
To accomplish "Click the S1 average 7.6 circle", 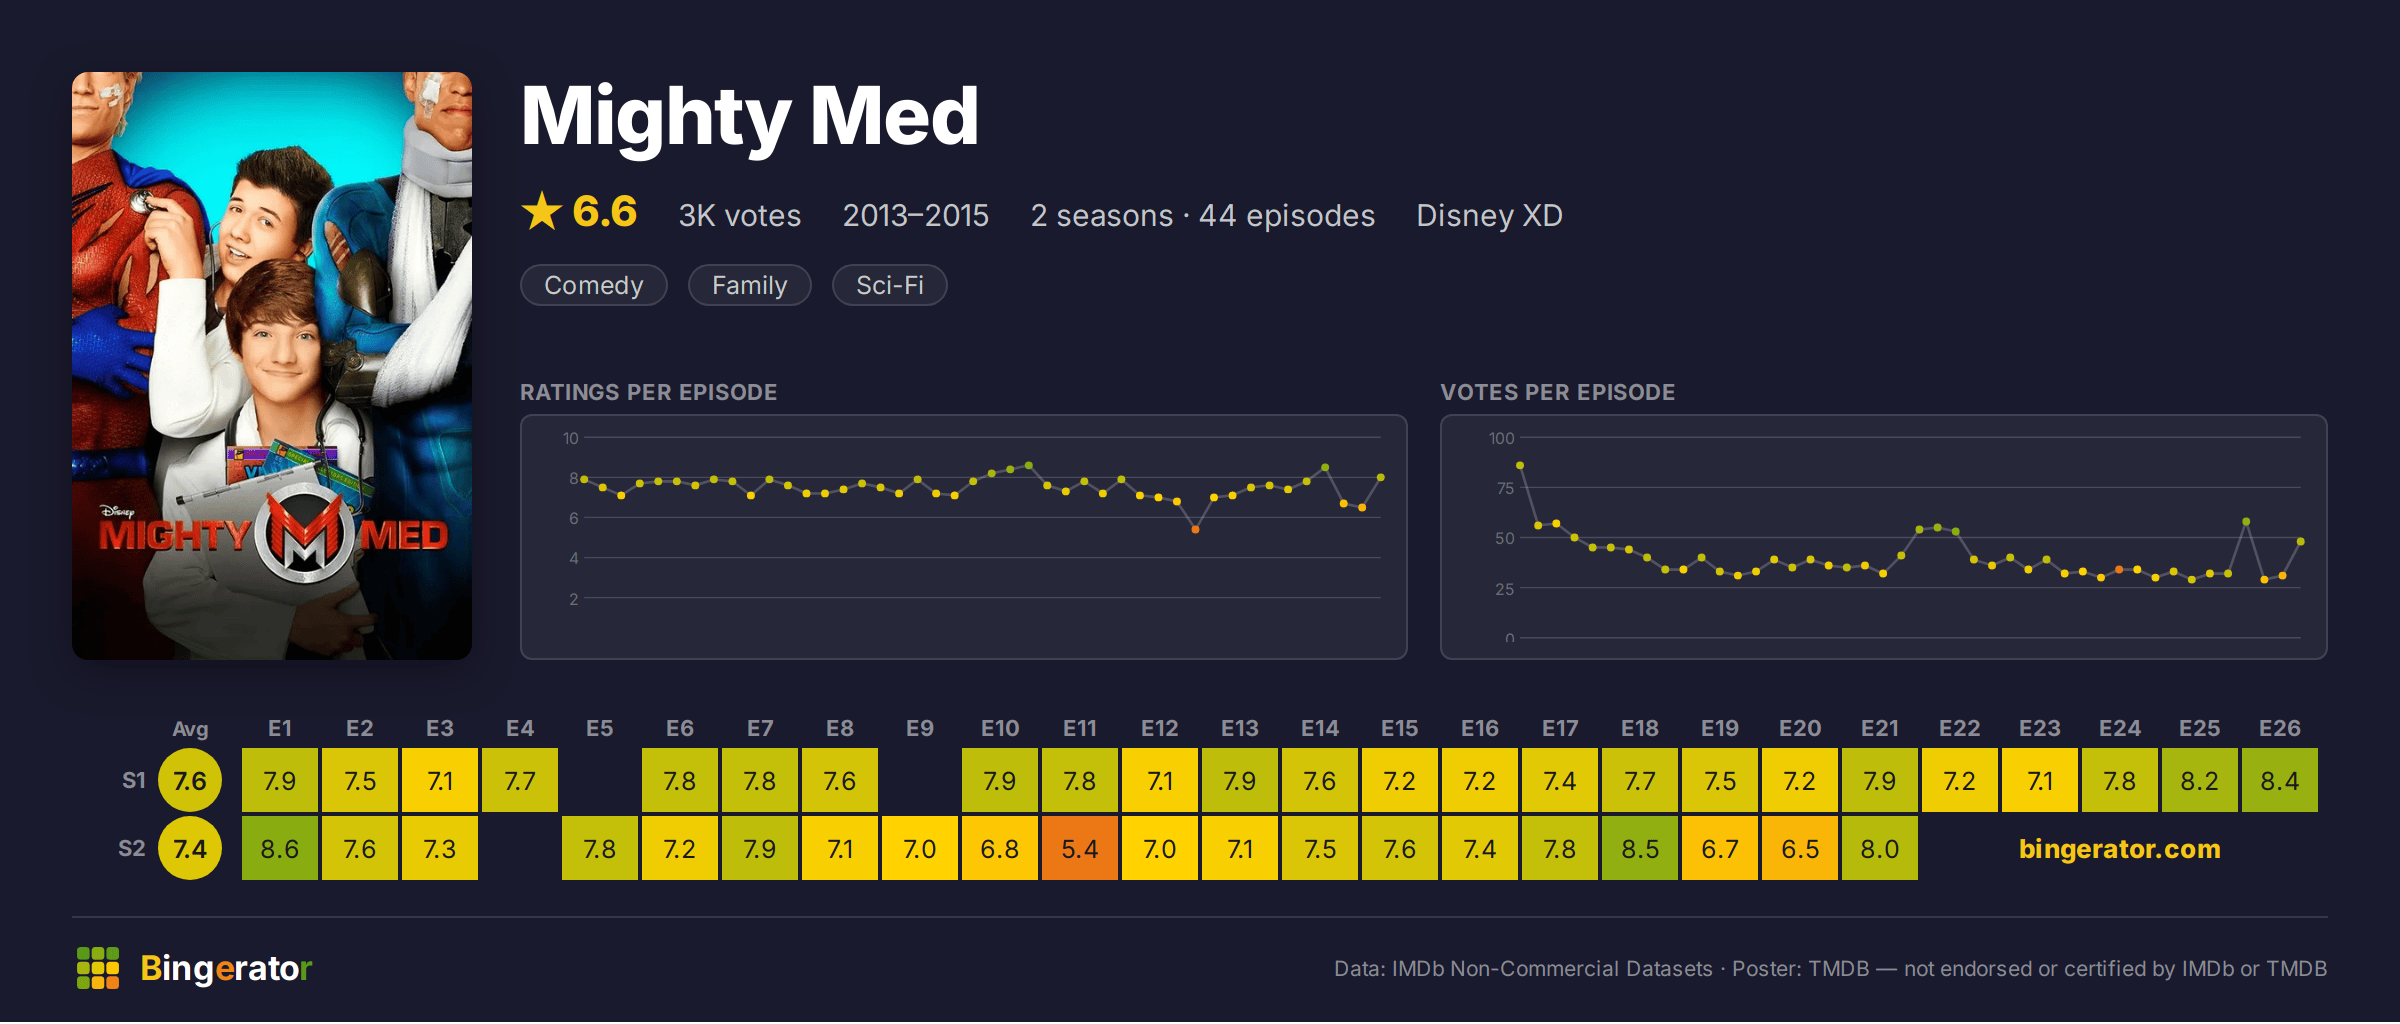I will coord(190,780).
